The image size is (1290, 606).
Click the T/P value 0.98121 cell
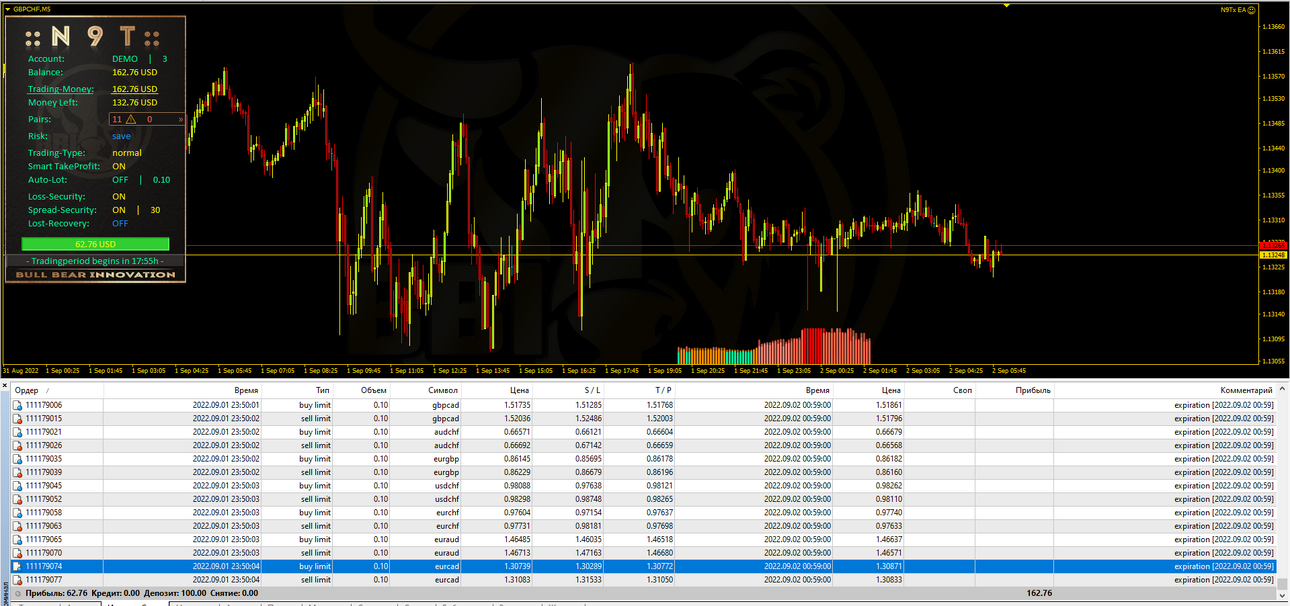pos(657,486)
